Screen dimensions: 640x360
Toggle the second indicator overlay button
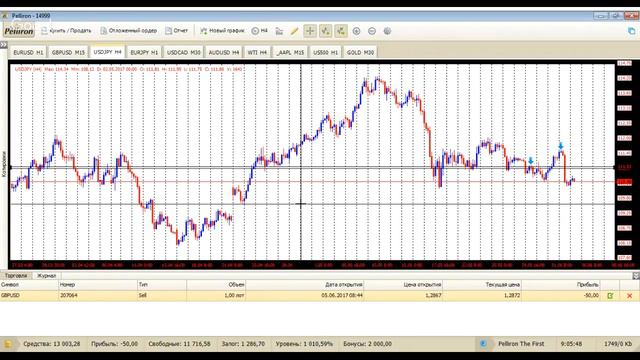coord(341,31)
